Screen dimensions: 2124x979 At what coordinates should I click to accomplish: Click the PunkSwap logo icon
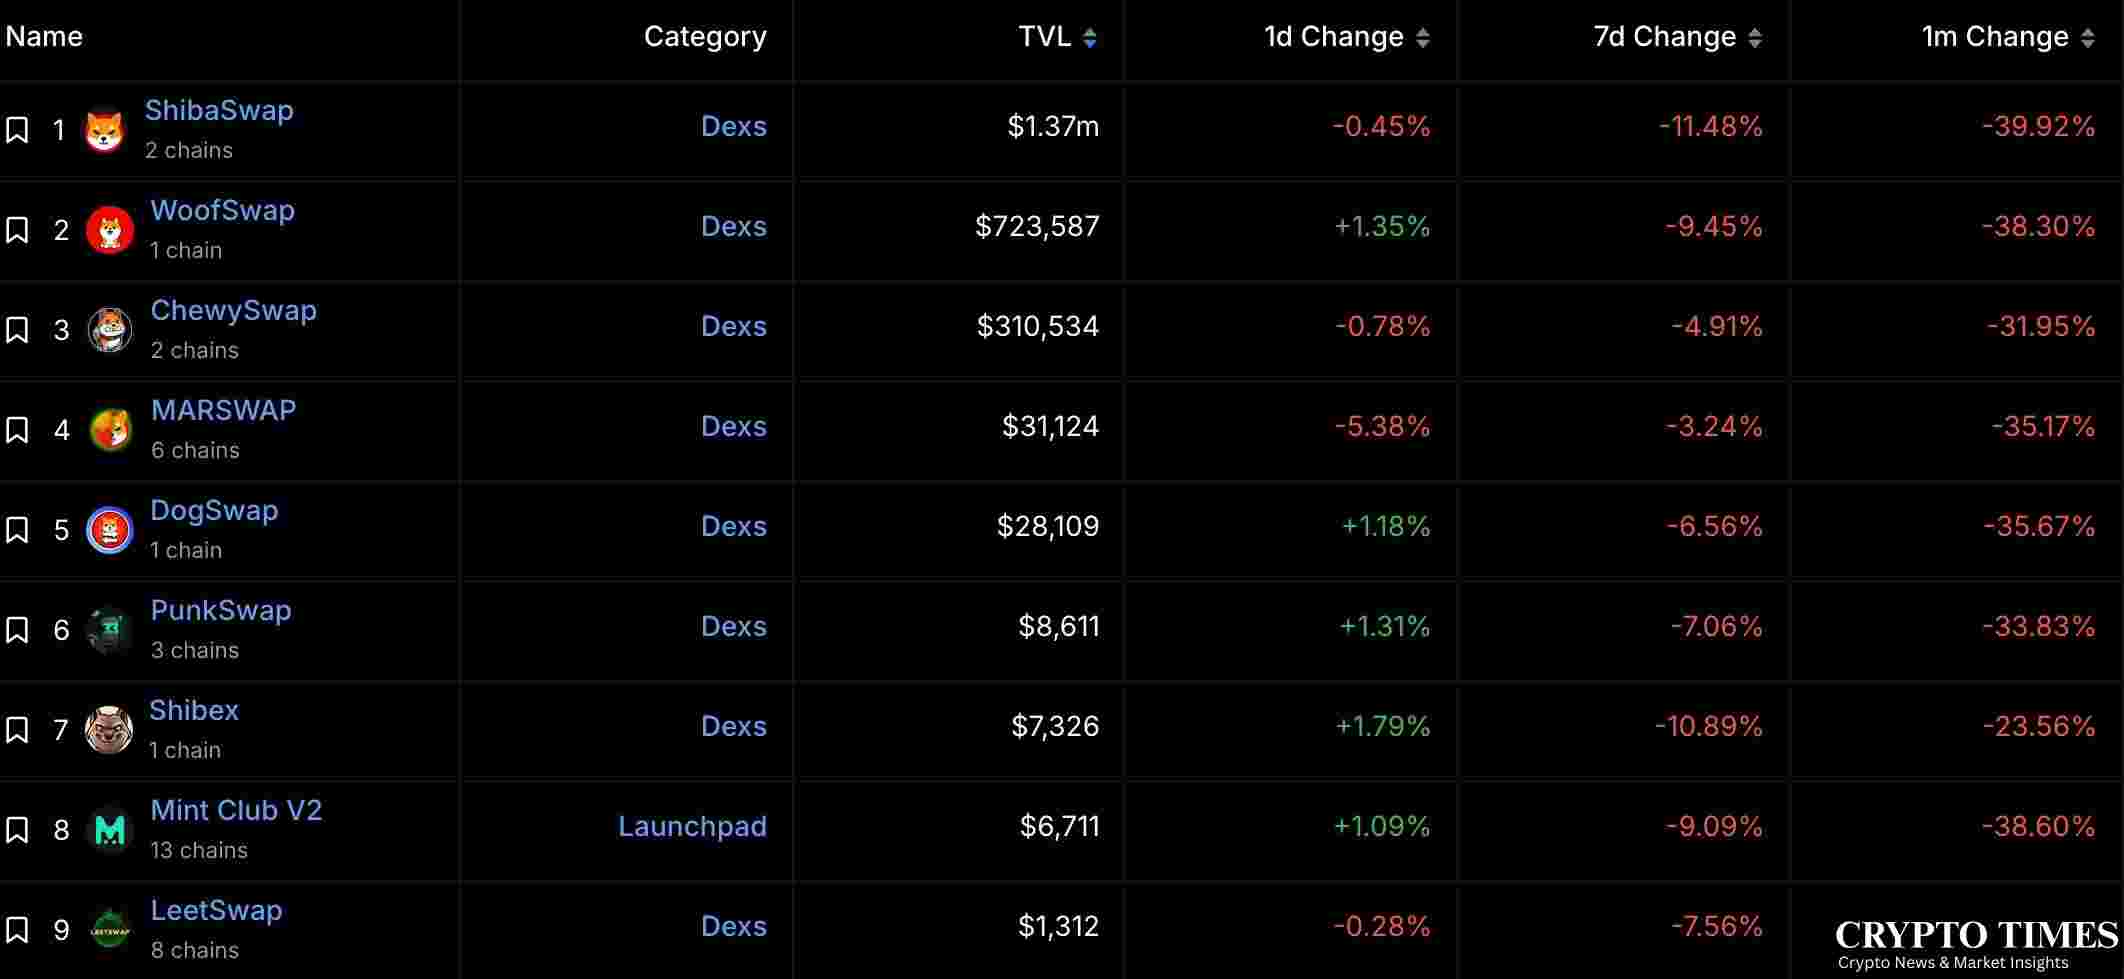pos(109,630)
